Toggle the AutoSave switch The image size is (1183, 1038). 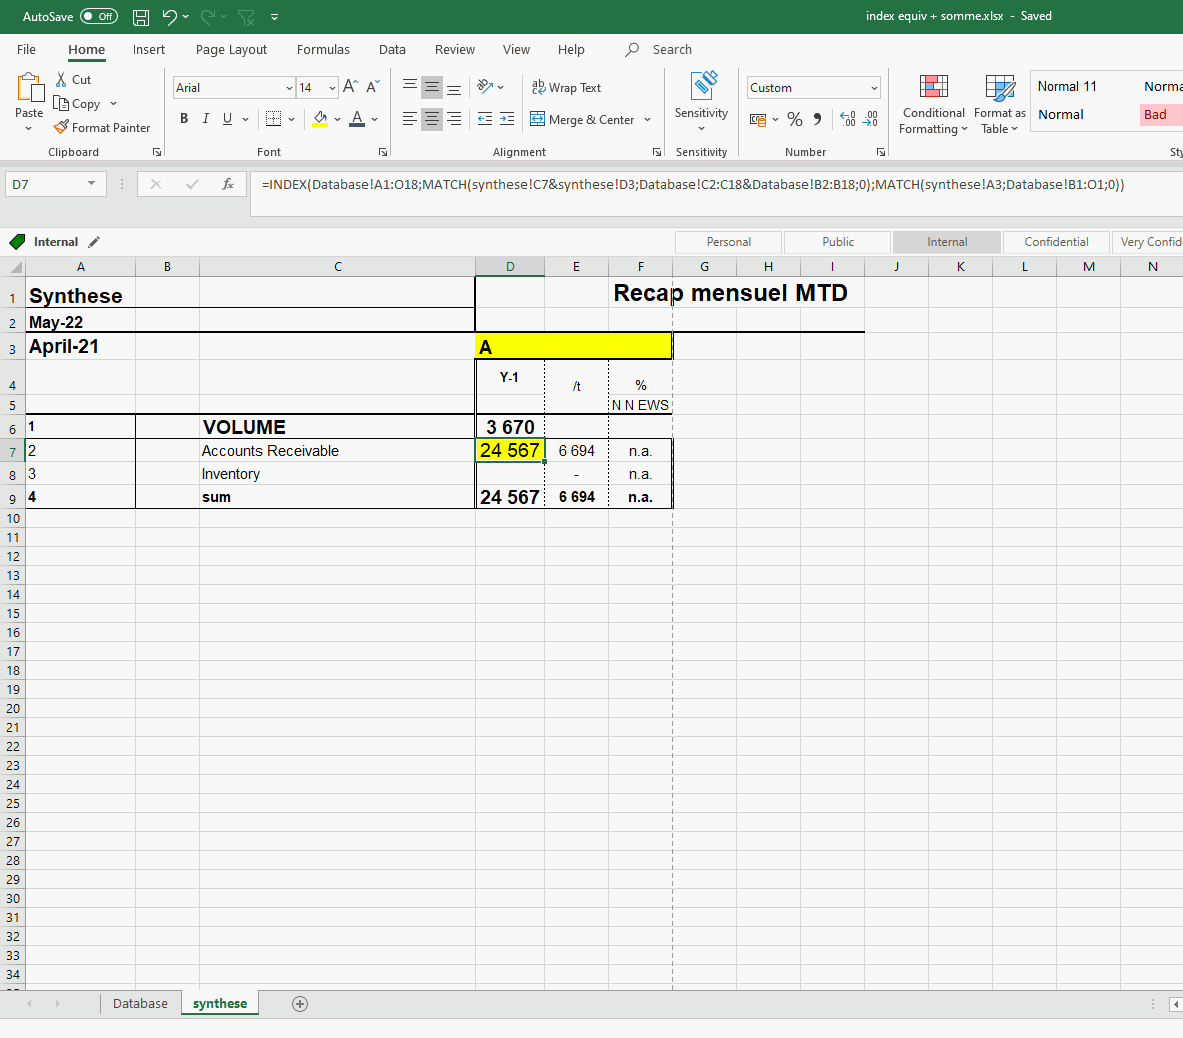point(98,16)
